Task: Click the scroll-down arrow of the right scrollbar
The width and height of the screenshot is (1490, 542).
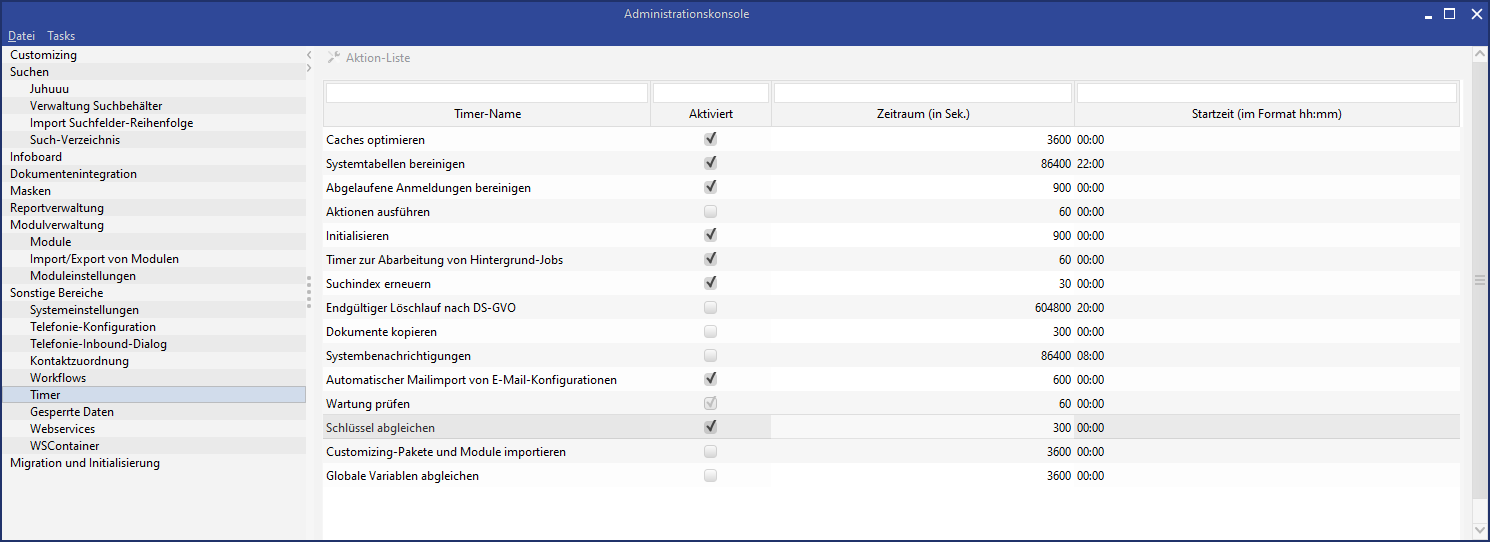Action: coord(1480,529)
